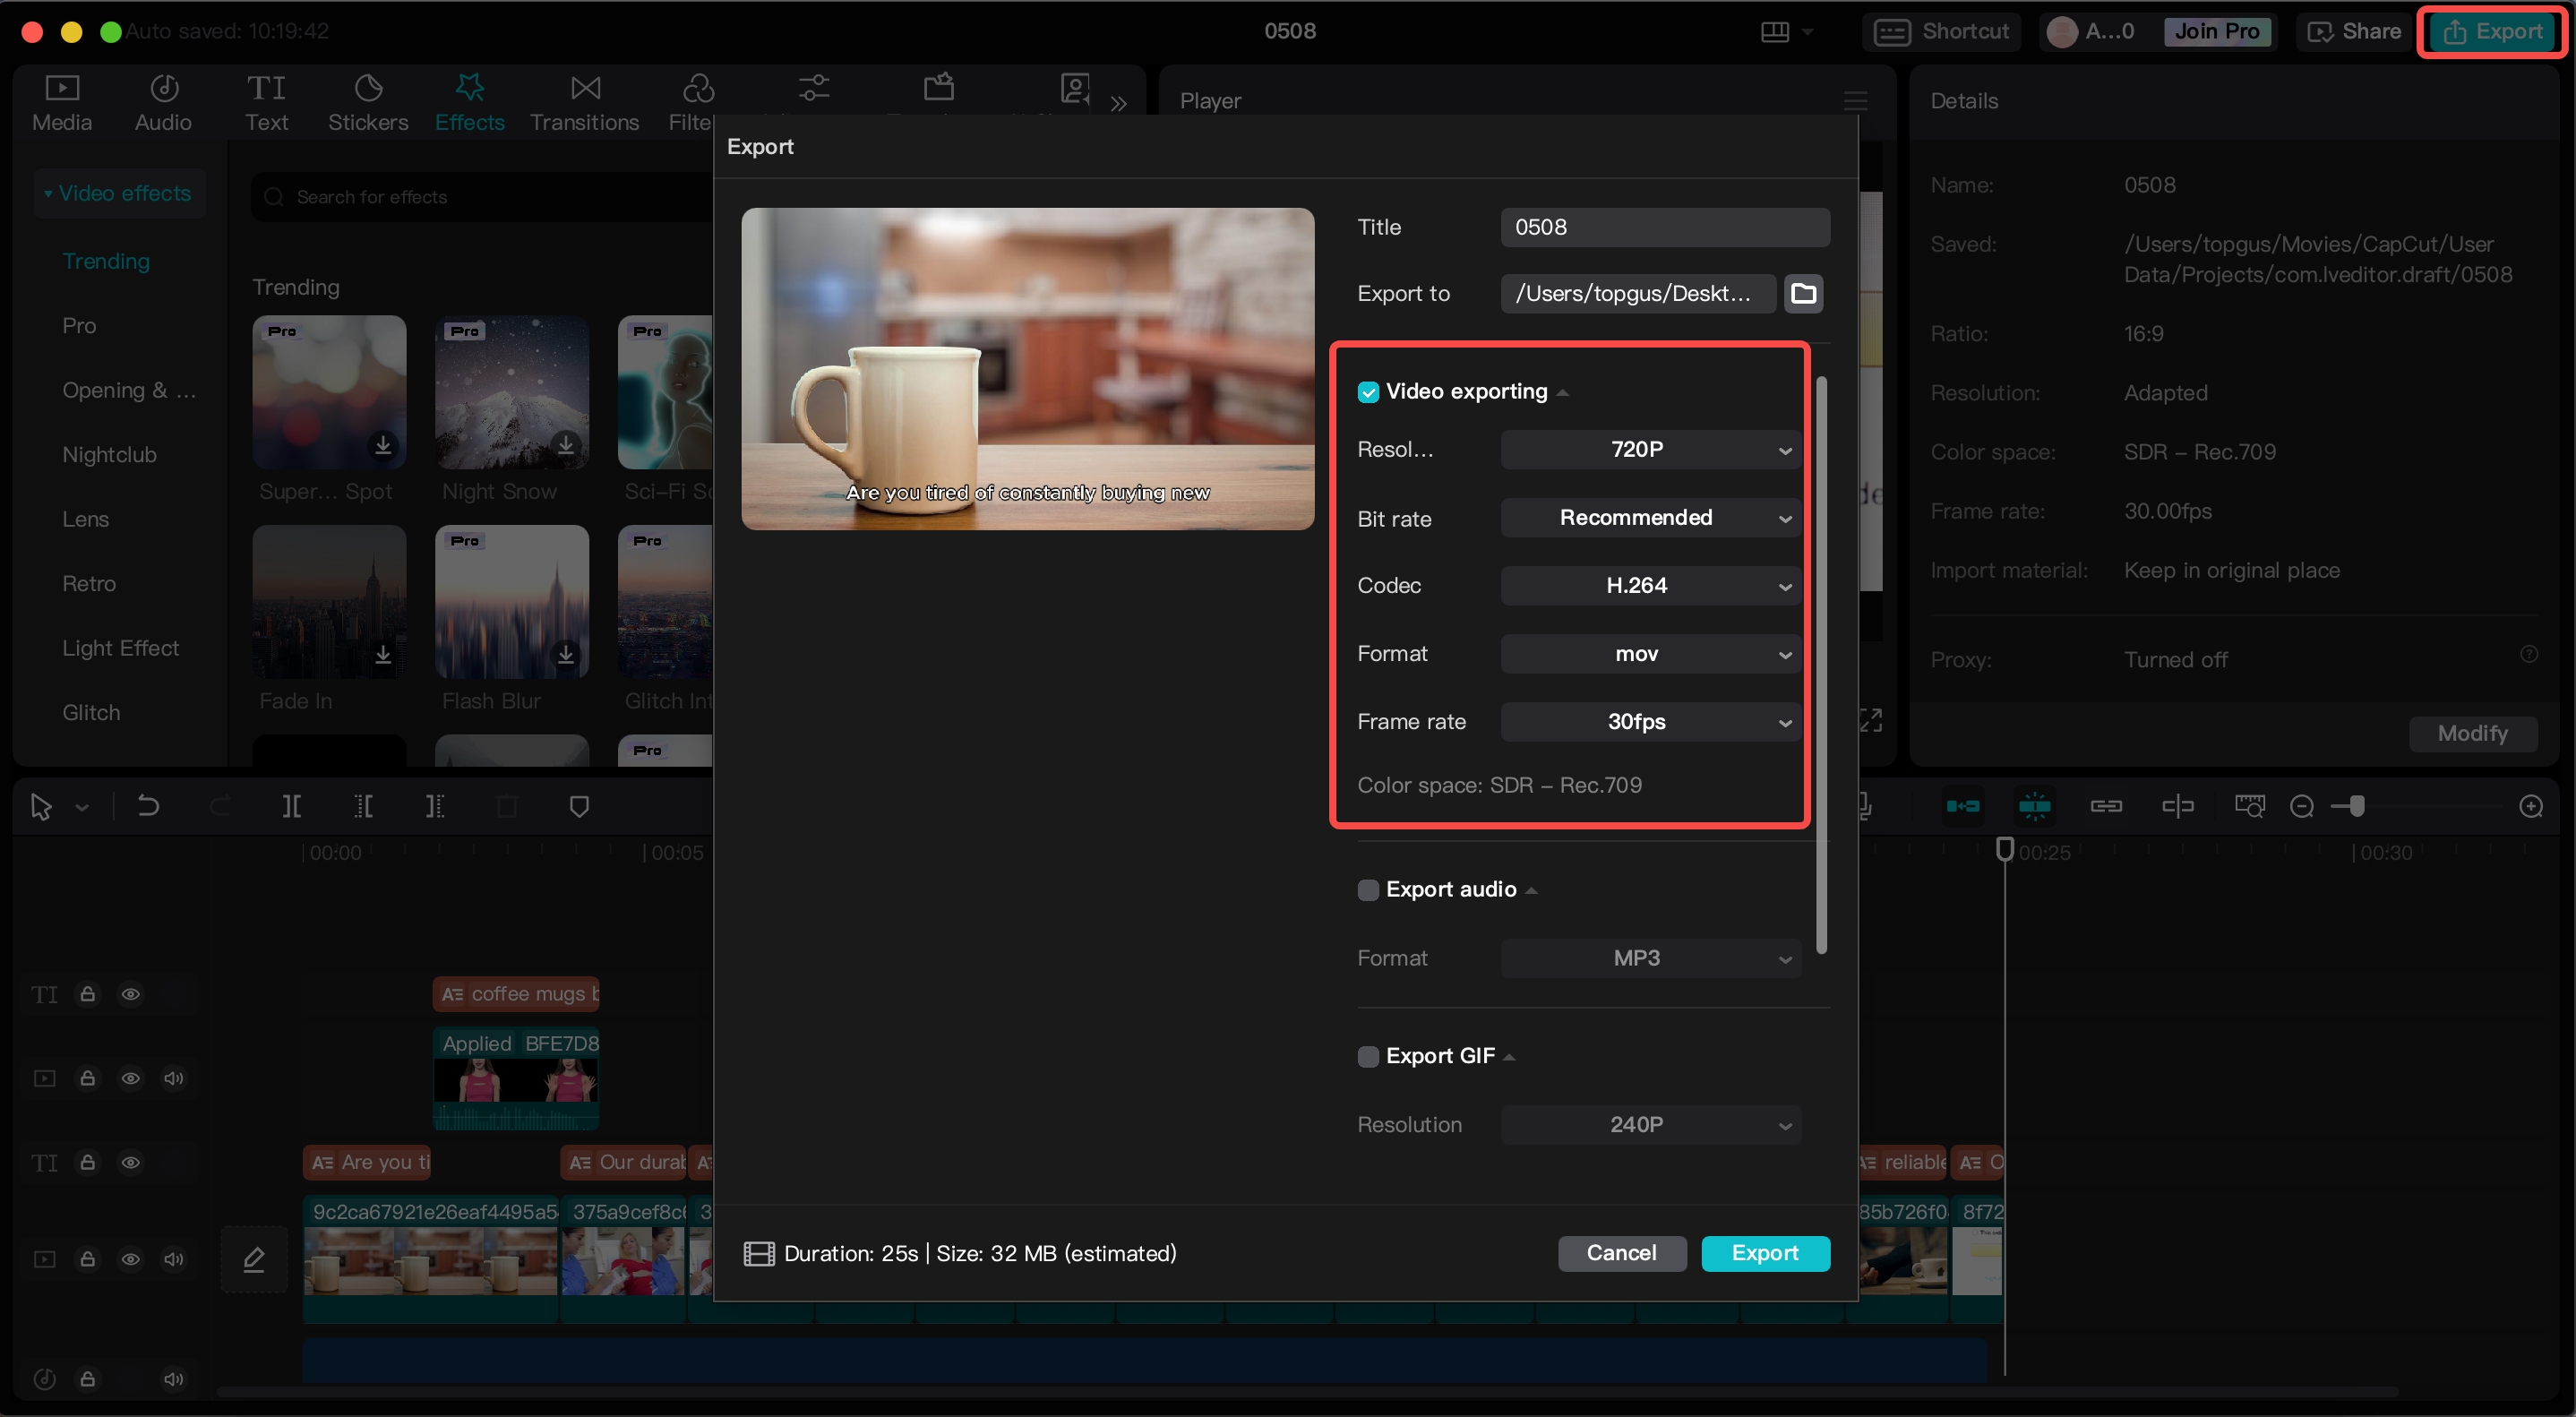Enable the Export audio checkbox
This screenshot has width=2576, height=1417.
click(1368, 890)
